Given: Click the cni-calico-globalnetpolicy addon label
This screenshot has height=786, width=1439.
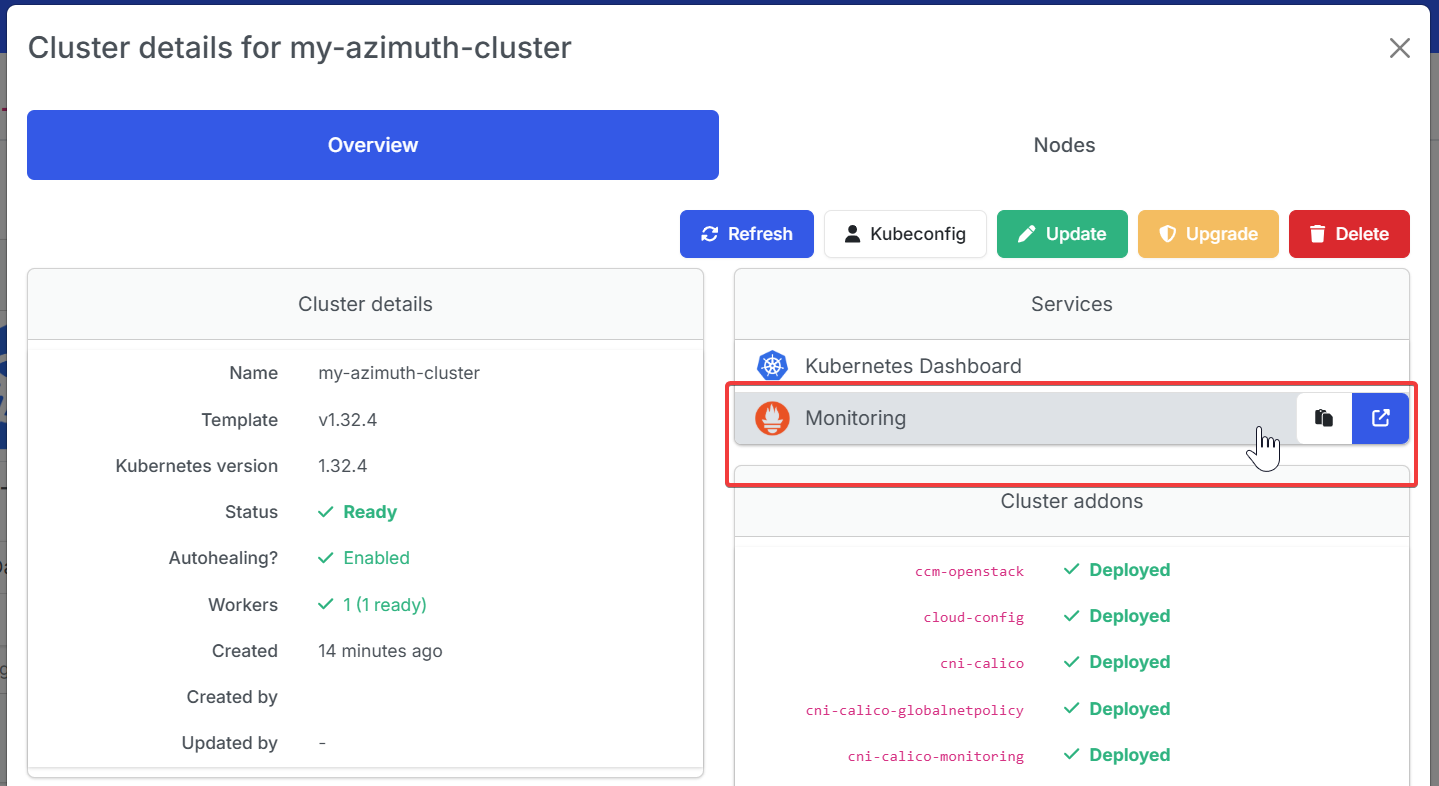Looking at the screenshot, I should pyautogui.click(x=915, y=710).
